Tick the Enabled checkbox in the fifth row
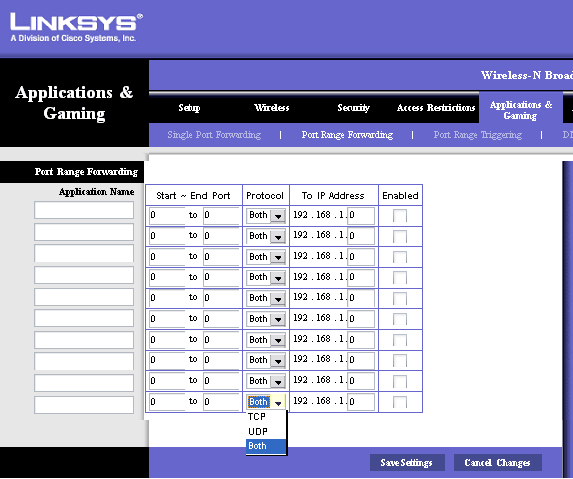 (x=400, y=299)
